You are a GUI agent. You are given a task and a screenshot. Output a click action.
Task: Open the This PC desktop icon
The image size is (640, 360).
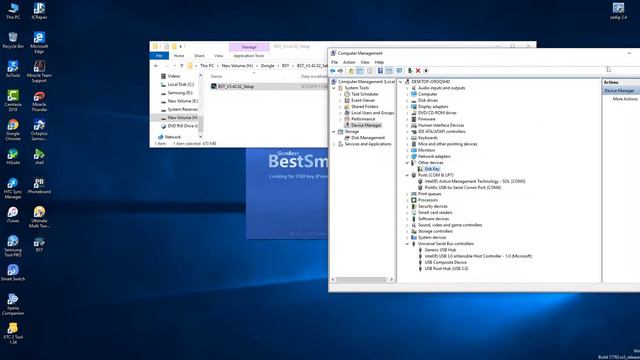tap(13, 11)
